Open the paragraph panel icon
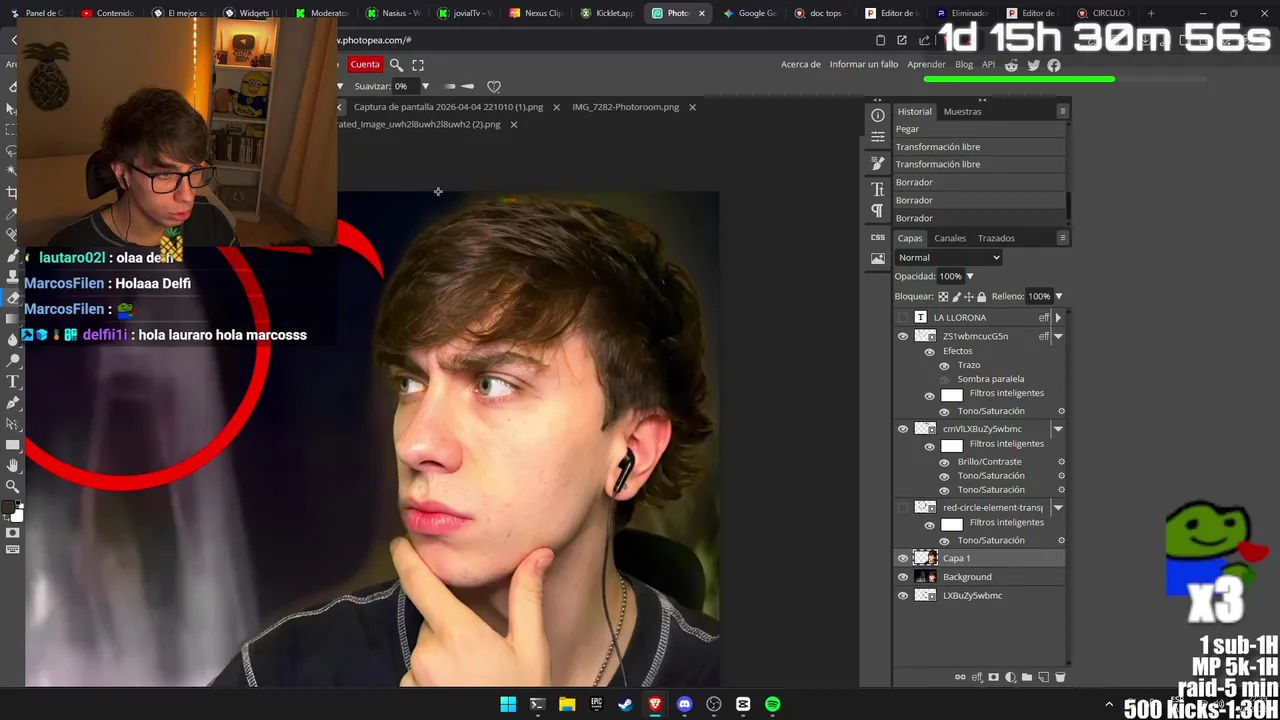The image size is (1280, 720). pyautogui.click(x=878, y=211)
